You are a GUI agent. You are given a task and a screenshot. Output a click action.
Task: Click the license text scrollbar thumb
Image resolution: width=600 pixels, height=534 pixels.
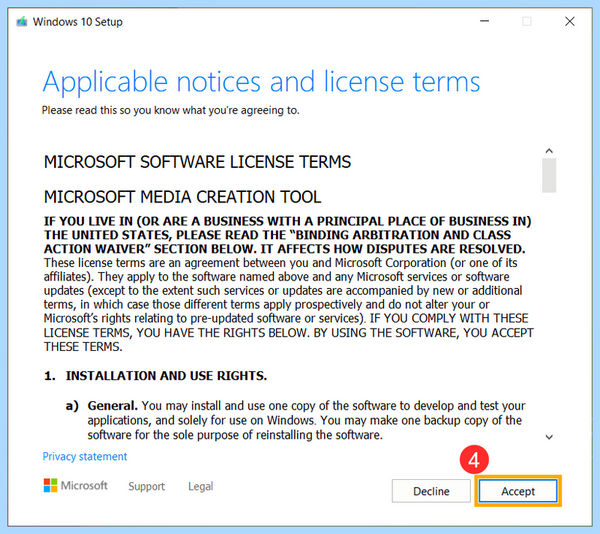(549, 176)
